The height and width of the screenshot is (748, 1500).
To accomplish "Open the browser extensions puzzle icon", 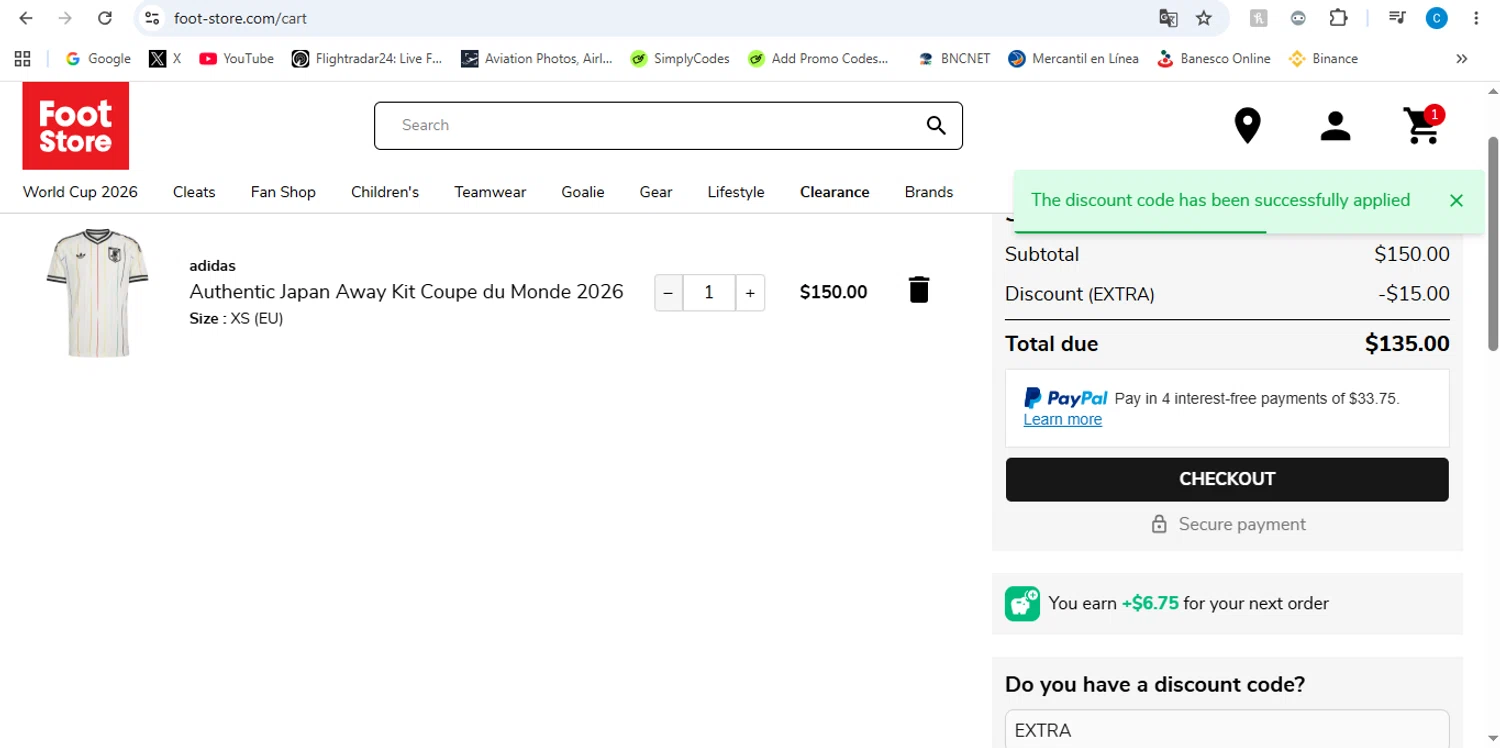I will tap(1338, 18).
